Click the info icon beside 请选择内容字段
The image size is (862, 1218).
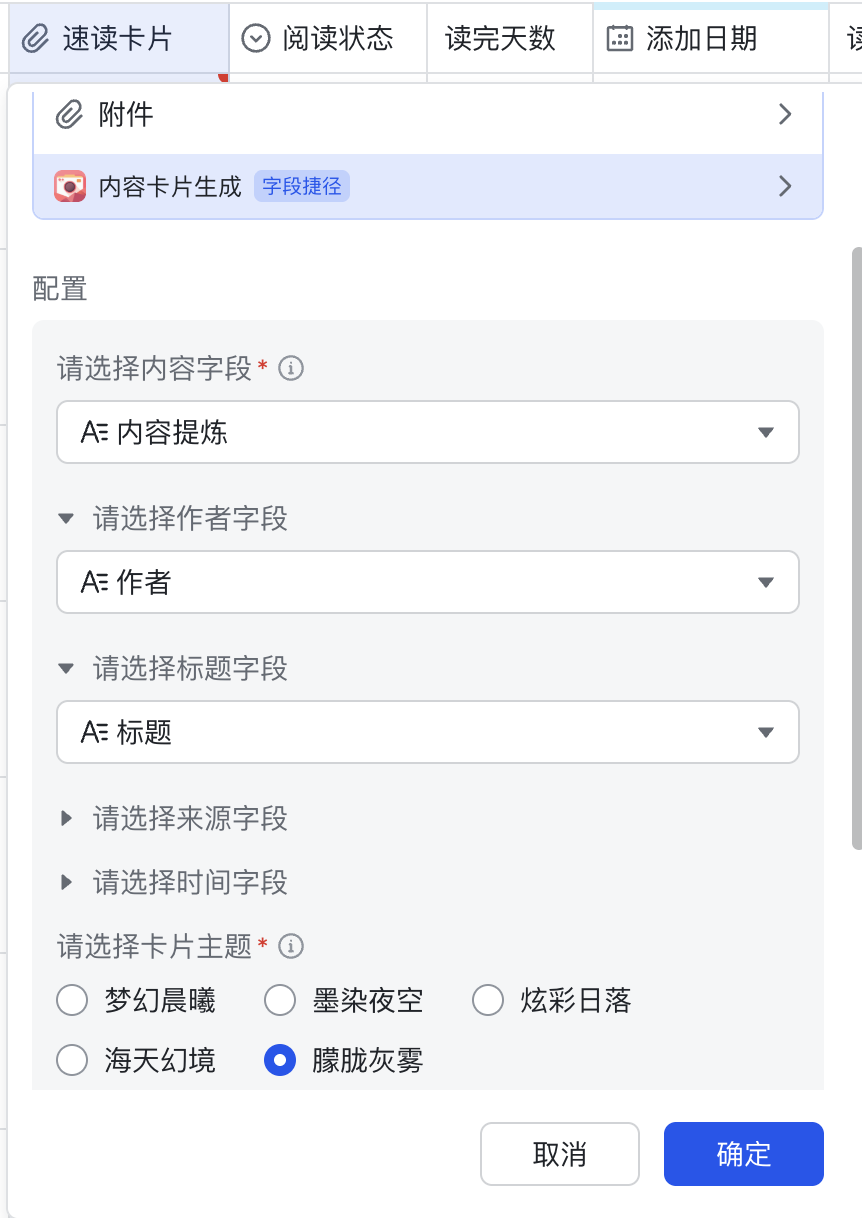tap(291, 369)
